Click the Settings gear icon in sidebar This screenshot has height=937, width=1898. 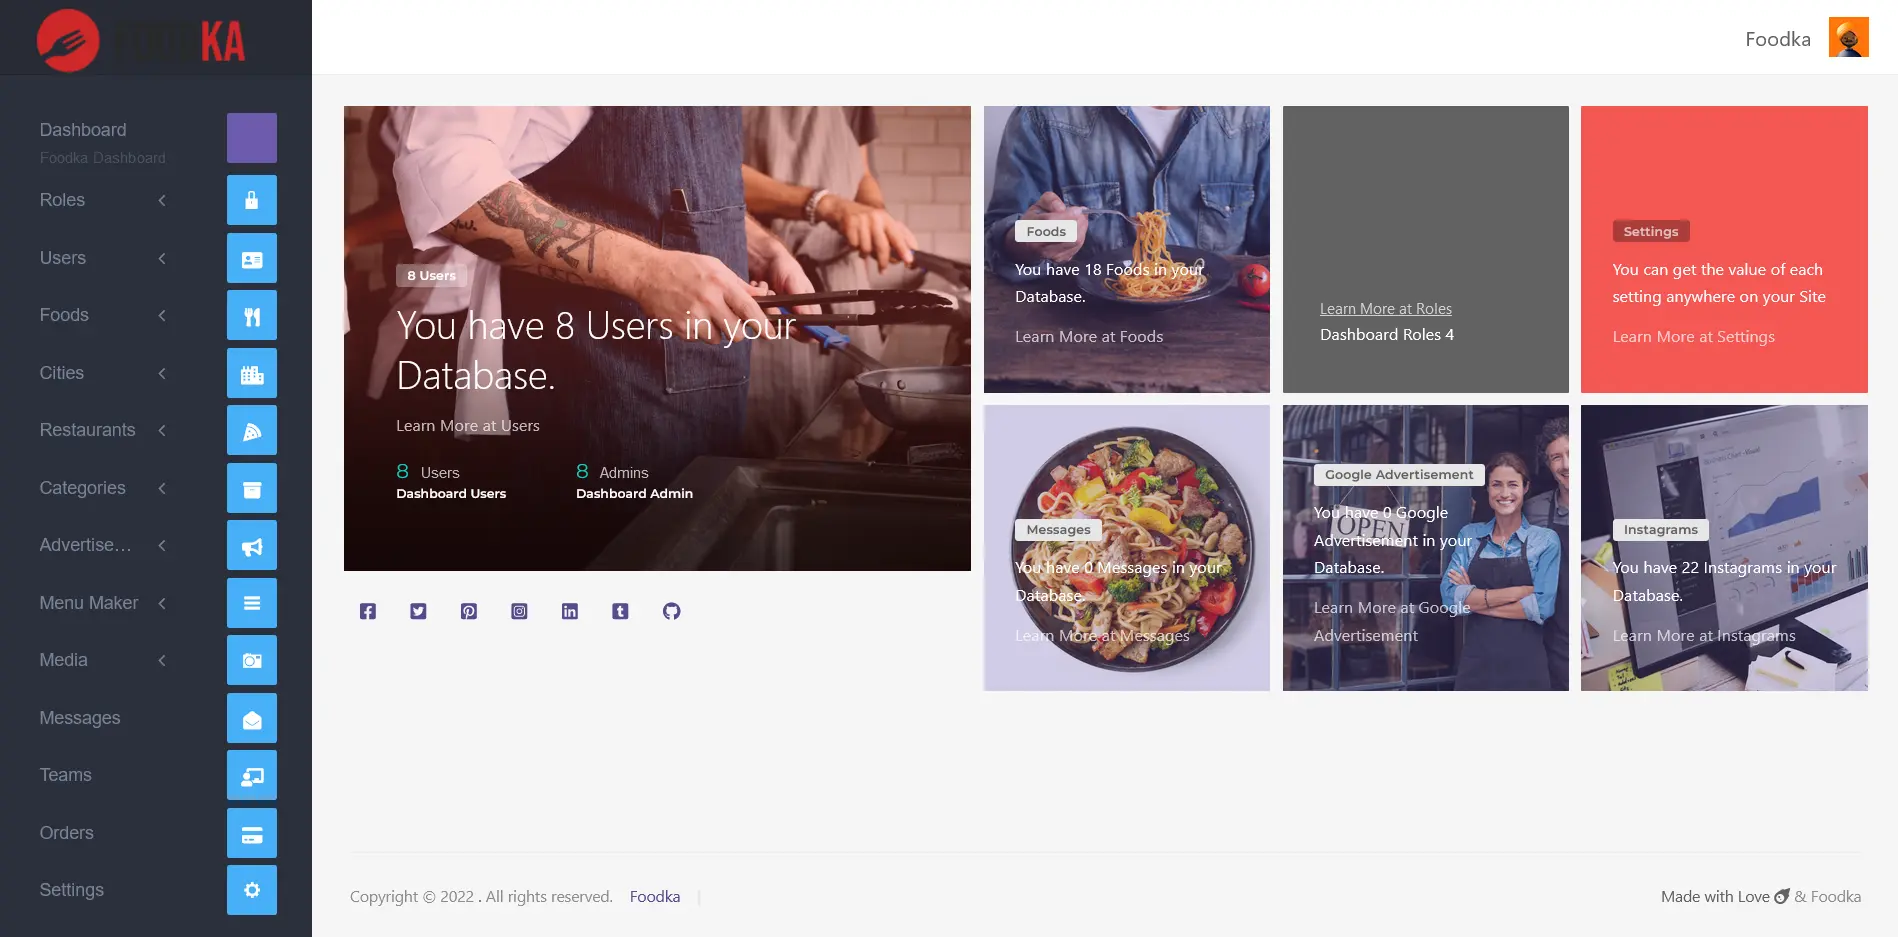tap(252, 890)
